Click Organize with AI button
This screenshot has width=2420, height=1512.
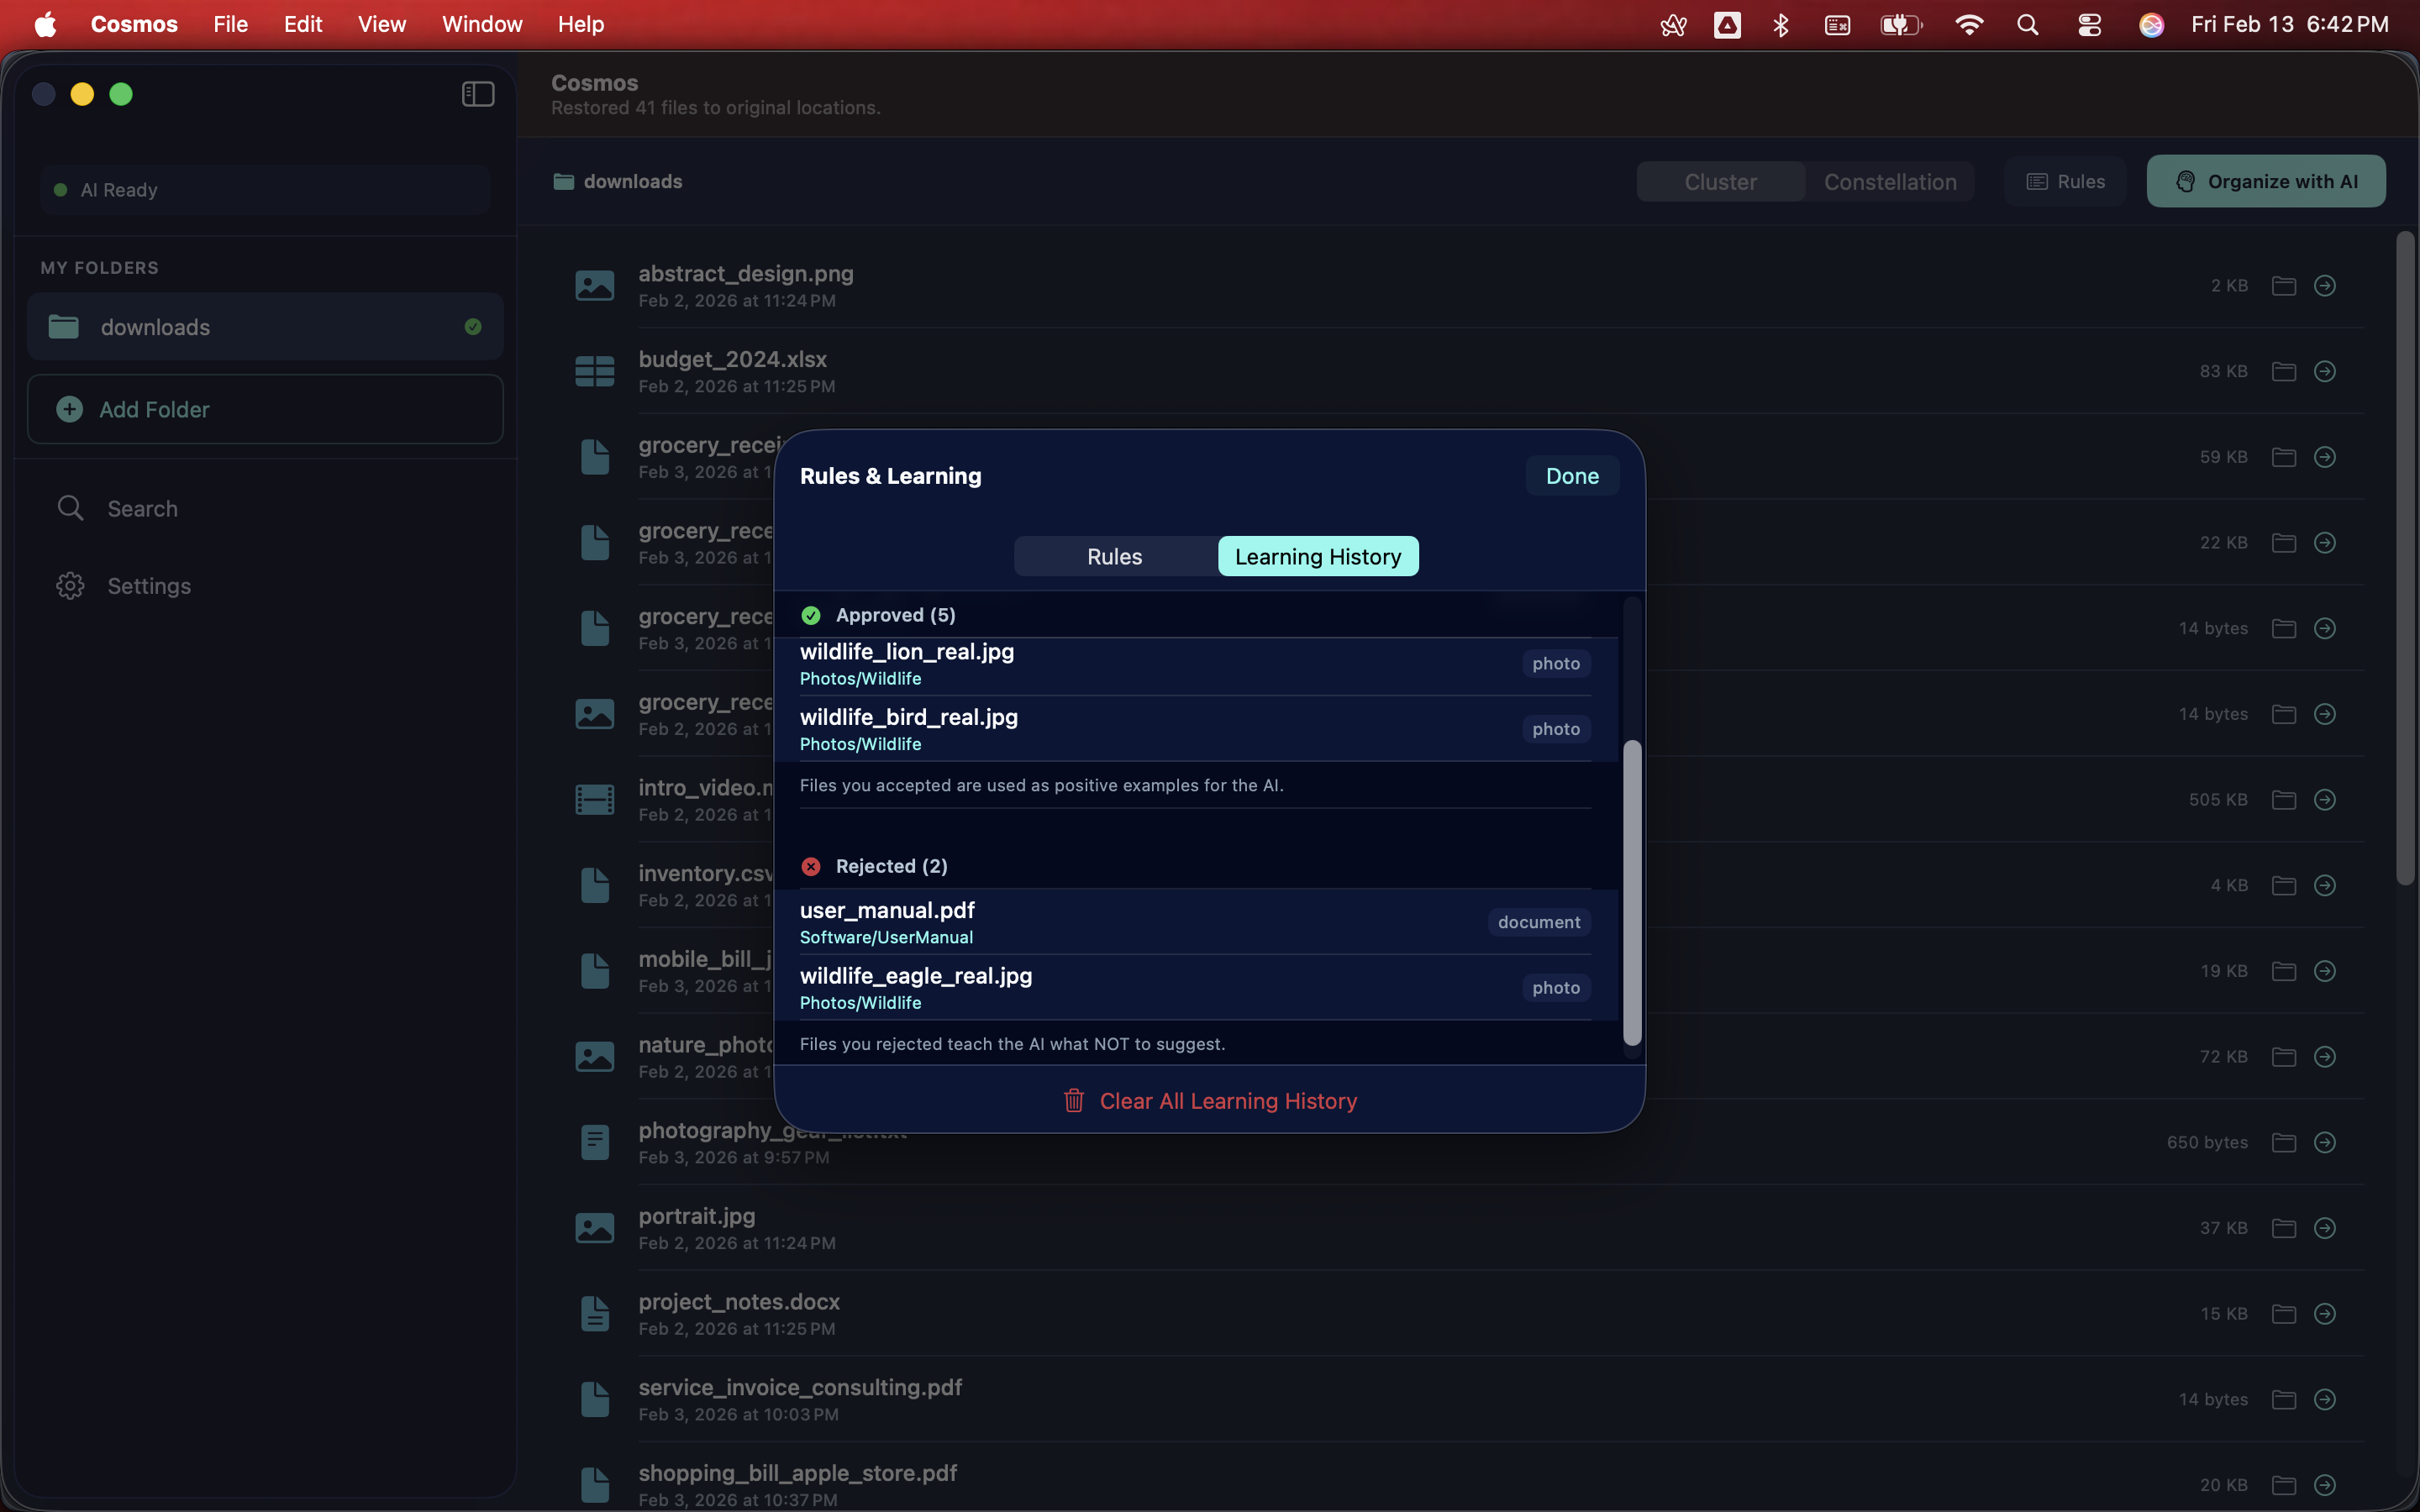point(2266,182)
